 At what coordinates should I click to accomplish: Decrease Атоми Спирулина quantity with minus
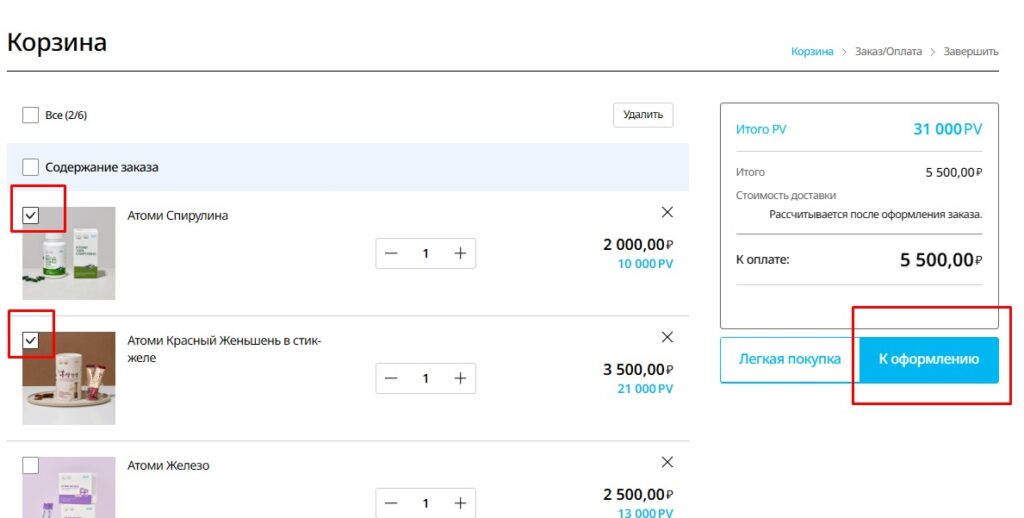click(x=391, y=253)
